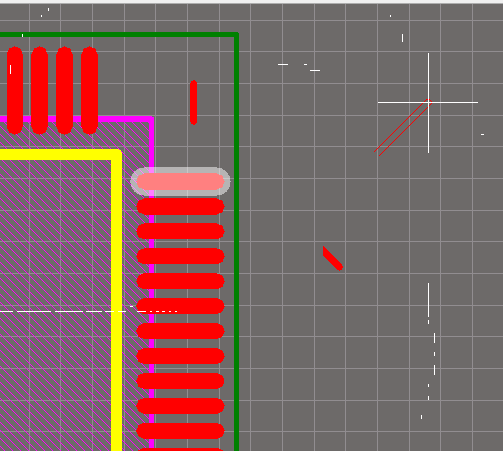Click the fourth vertical red pad from left

click(89, 90)
